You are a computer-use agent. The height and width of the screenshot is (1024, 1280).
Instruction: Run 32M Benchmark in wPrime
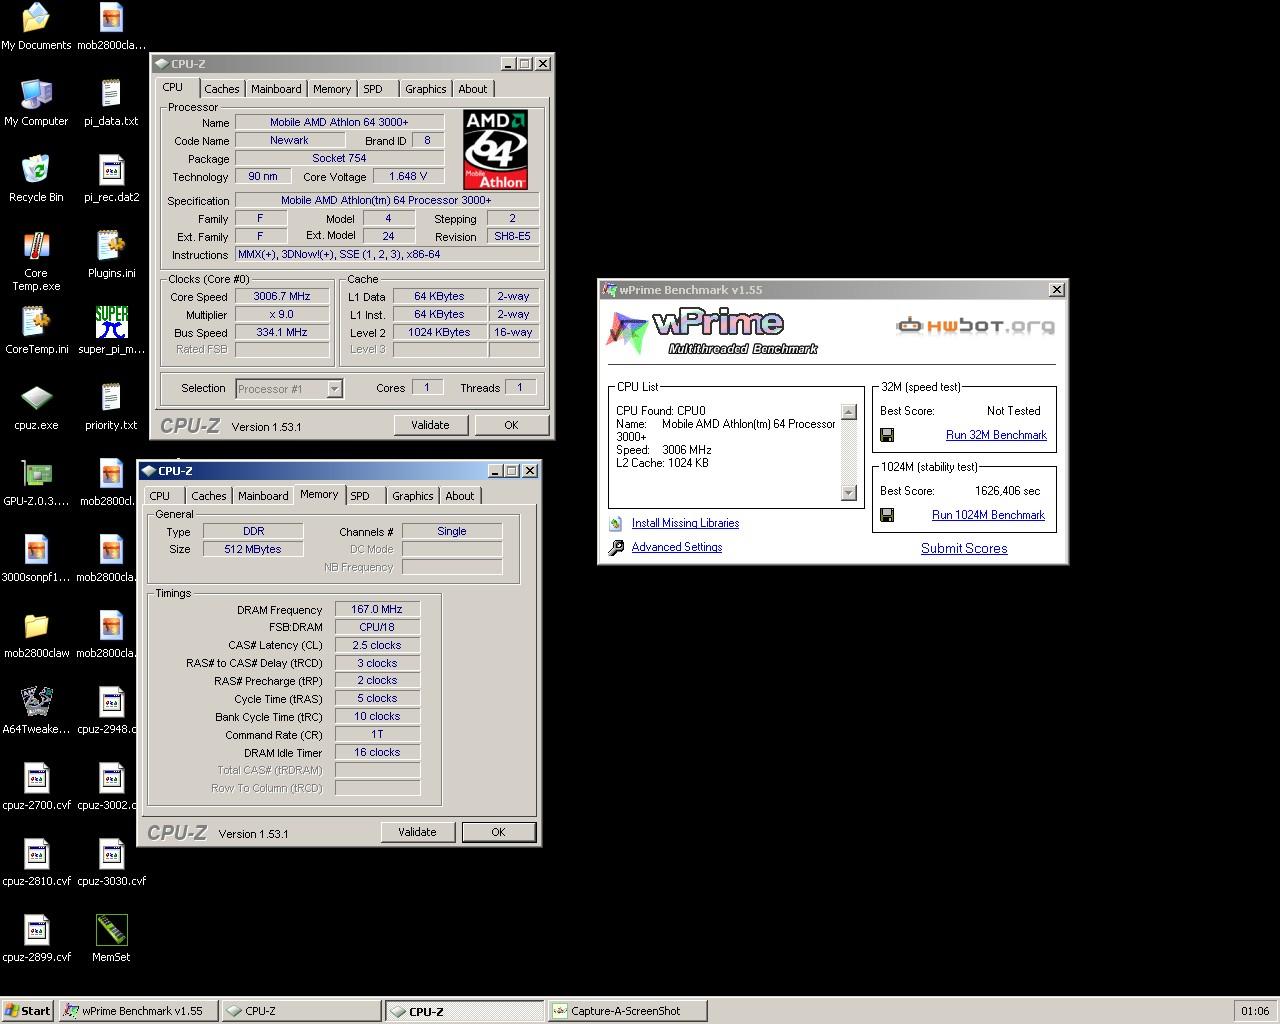(996, 435)
